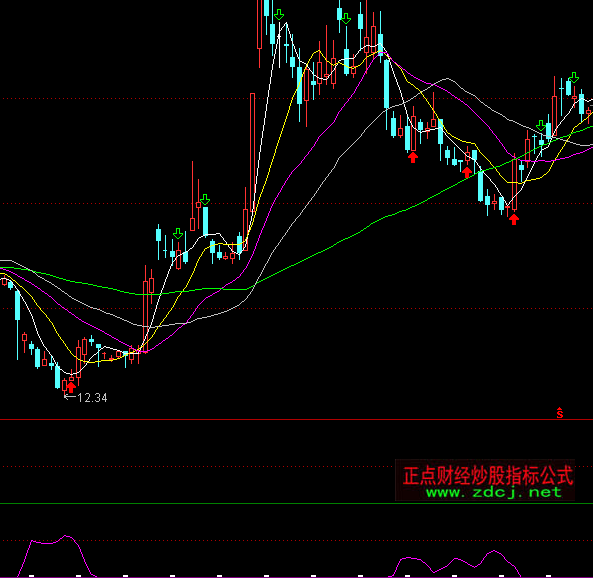This screenshot has width=593, height=578.
Task: Select the middle red up arrow on the right side
Action: tap(467, 172)
